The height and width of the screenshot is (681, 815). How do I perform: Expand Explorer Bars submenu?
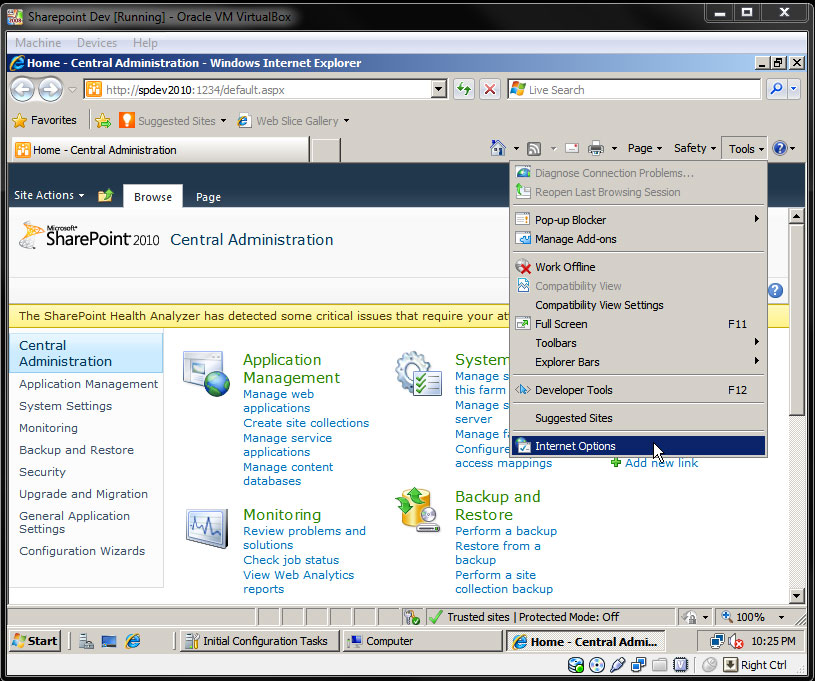tap(638, 362)
